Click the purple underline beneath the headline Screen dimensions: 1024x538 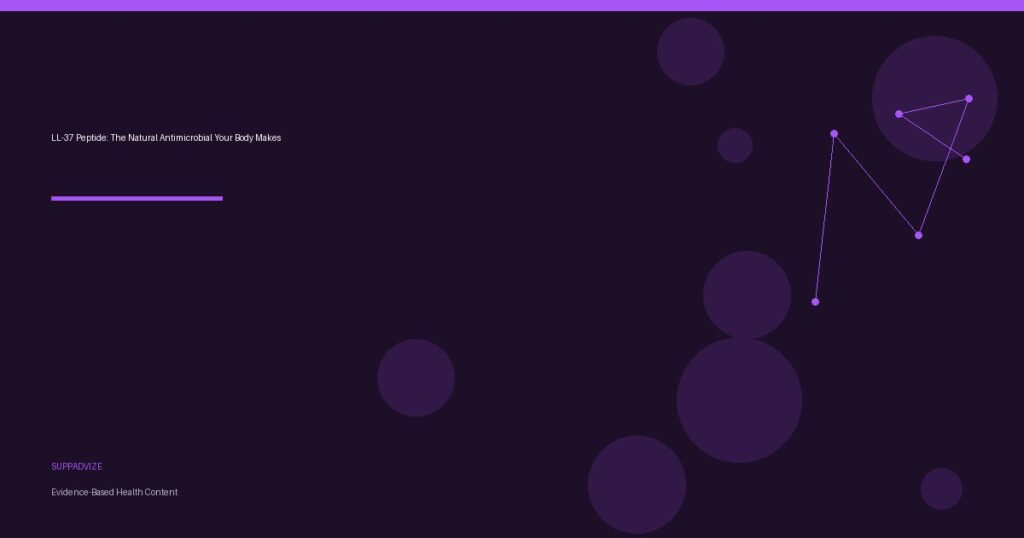coord(137,198)
